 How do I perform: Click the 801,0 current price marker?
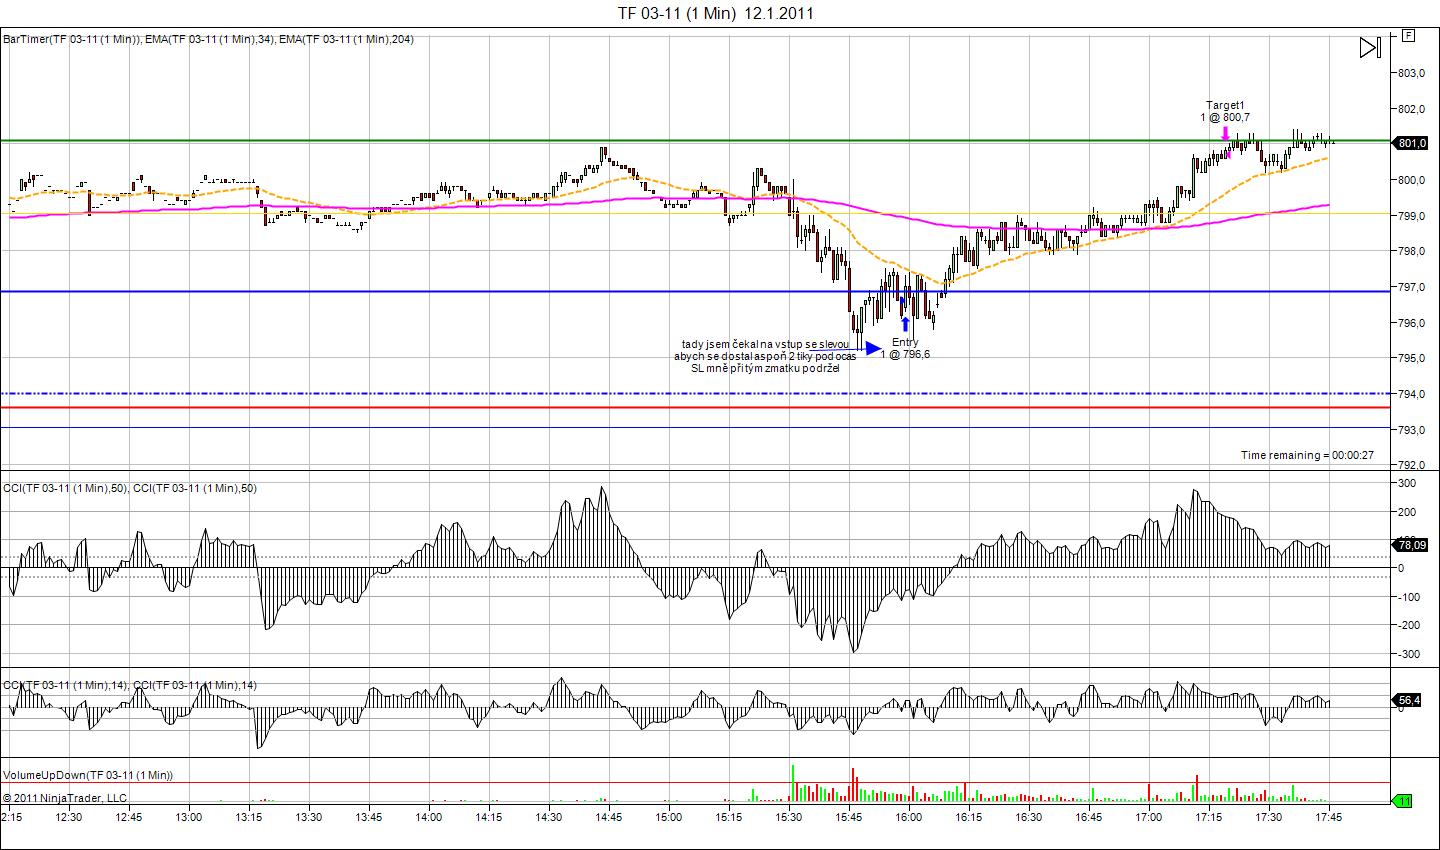pyautogui.click(x=1410, y=143)
